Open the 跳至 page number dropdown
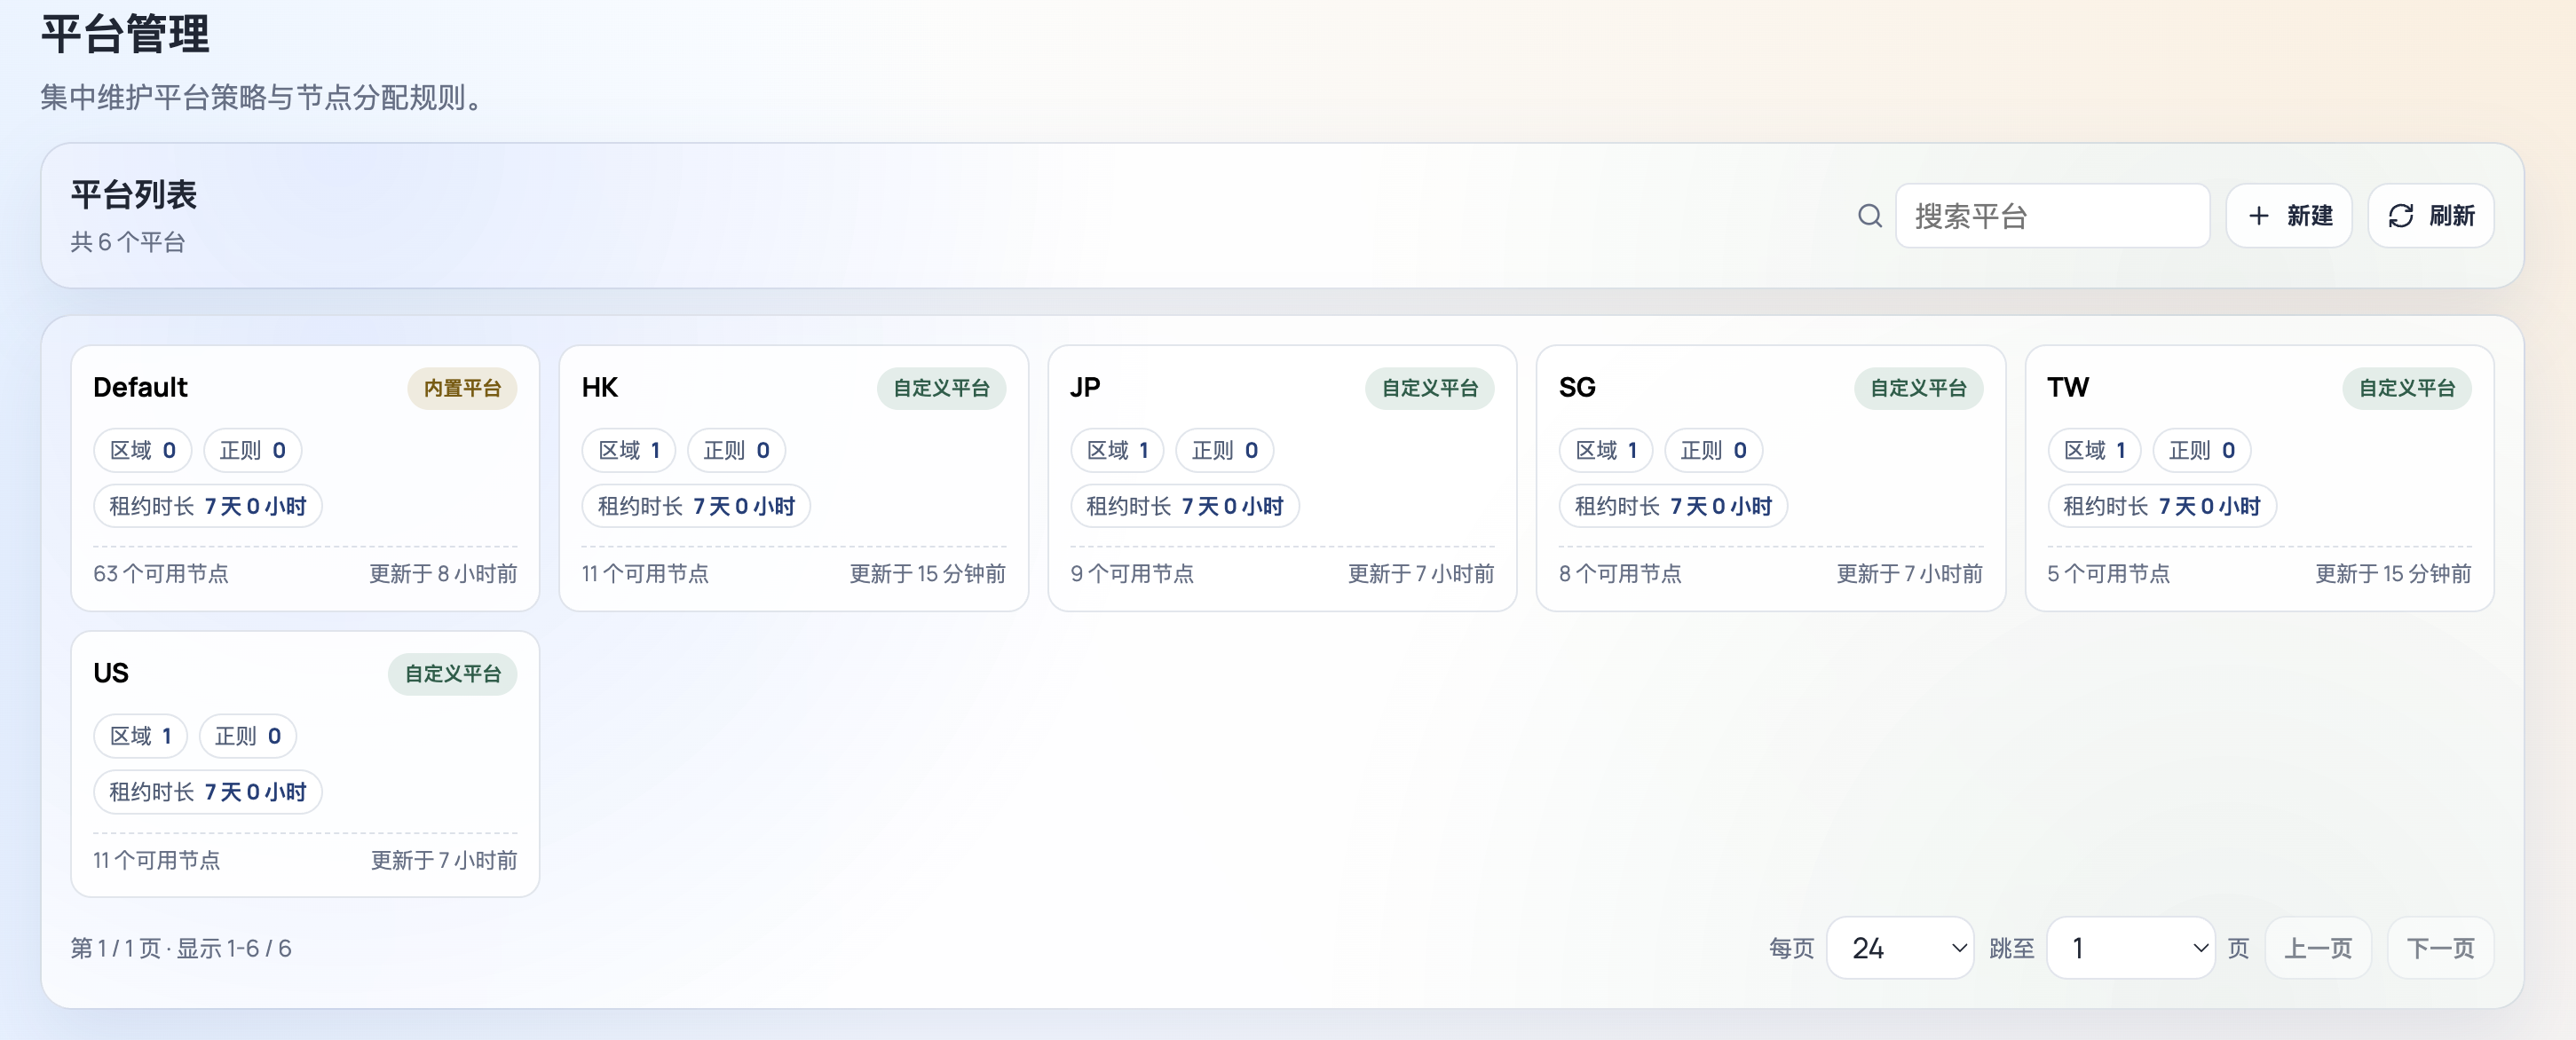Image resolution: width=2576 pixels, height=1040 pixels. click(x=2130, y=947)
